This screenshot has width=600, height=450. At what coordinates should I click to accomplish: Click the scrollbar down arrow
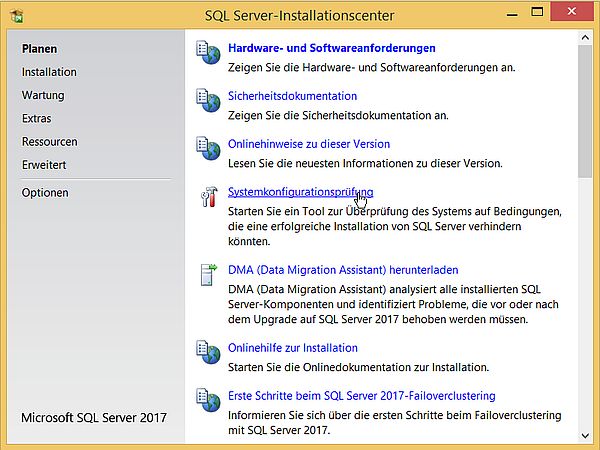tap(585, 435)
